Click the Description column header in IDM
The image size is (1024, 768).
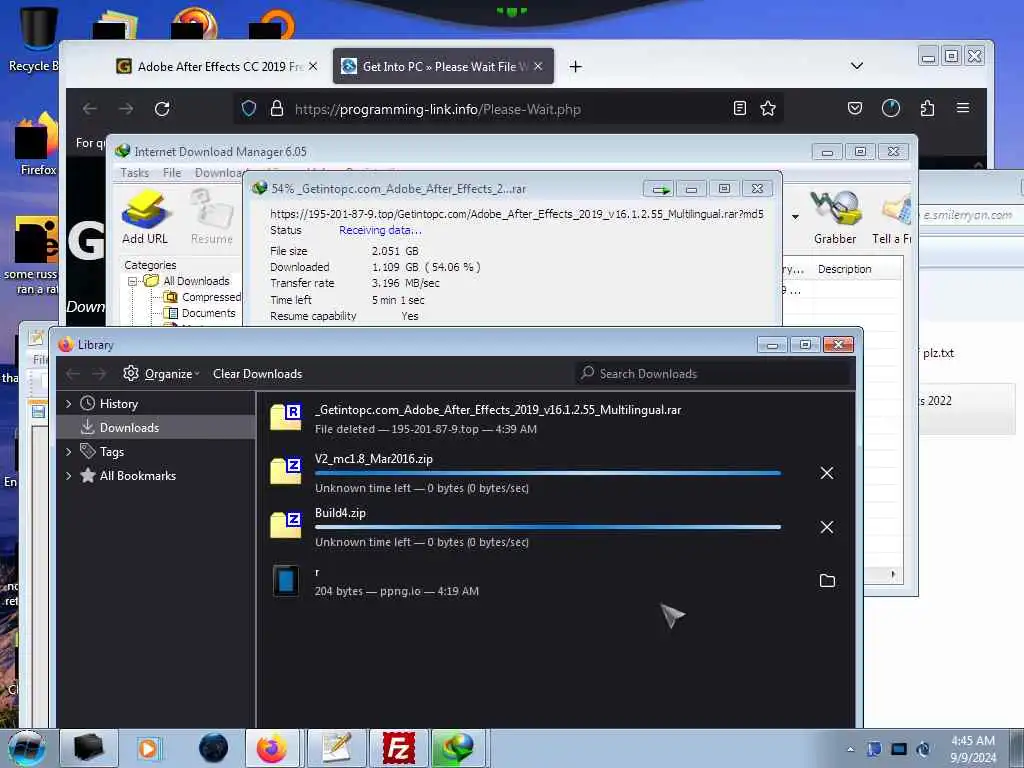pos(844,269)
